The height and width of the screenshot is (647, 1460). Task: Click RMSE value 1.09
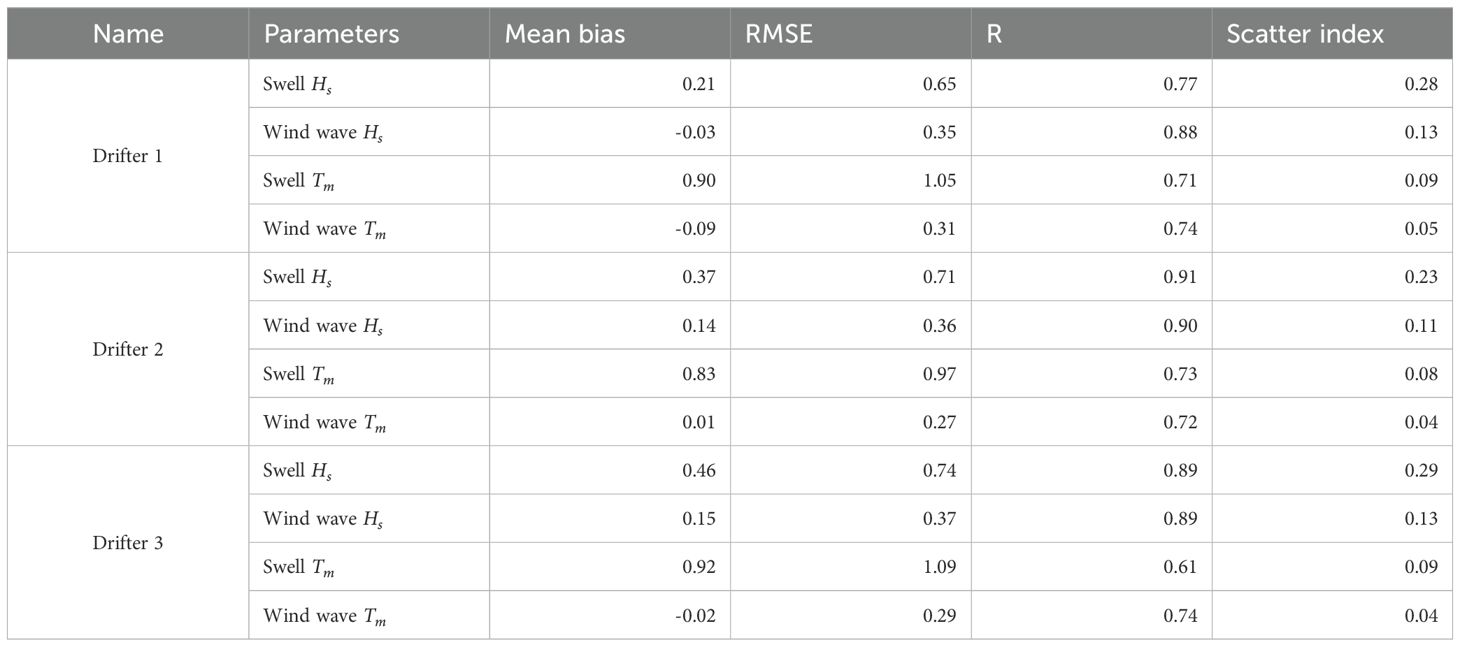[939, 567]
